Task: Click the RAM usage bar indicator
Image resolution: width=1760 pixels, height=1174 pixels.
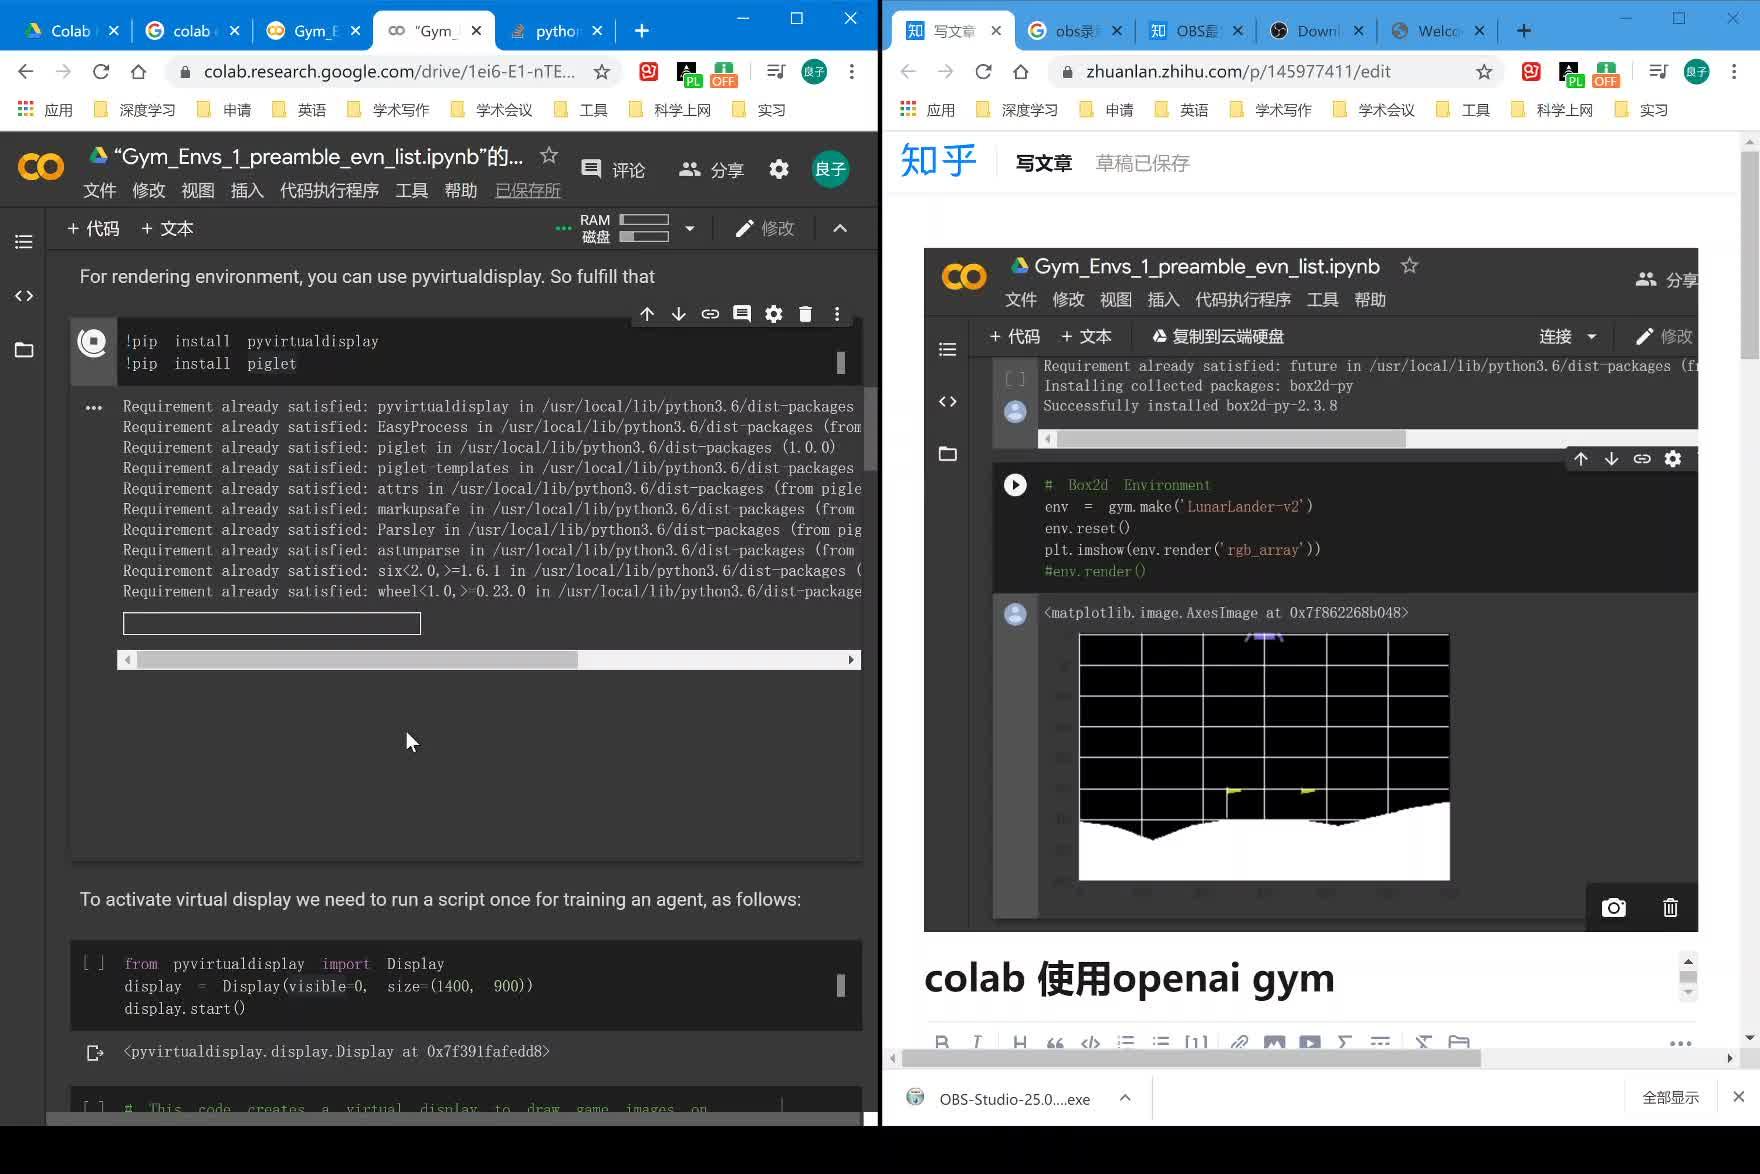Action: click(x=644, y=220)
